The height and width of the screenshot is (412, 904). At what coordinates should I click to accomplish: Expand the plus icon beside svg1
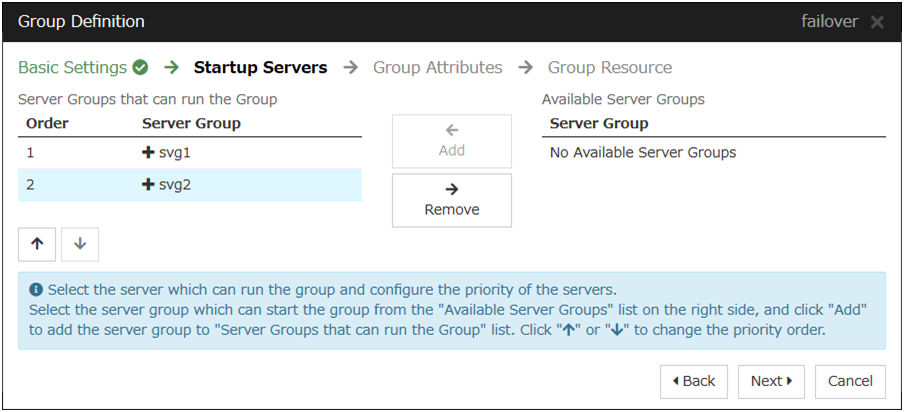[148, 153]
